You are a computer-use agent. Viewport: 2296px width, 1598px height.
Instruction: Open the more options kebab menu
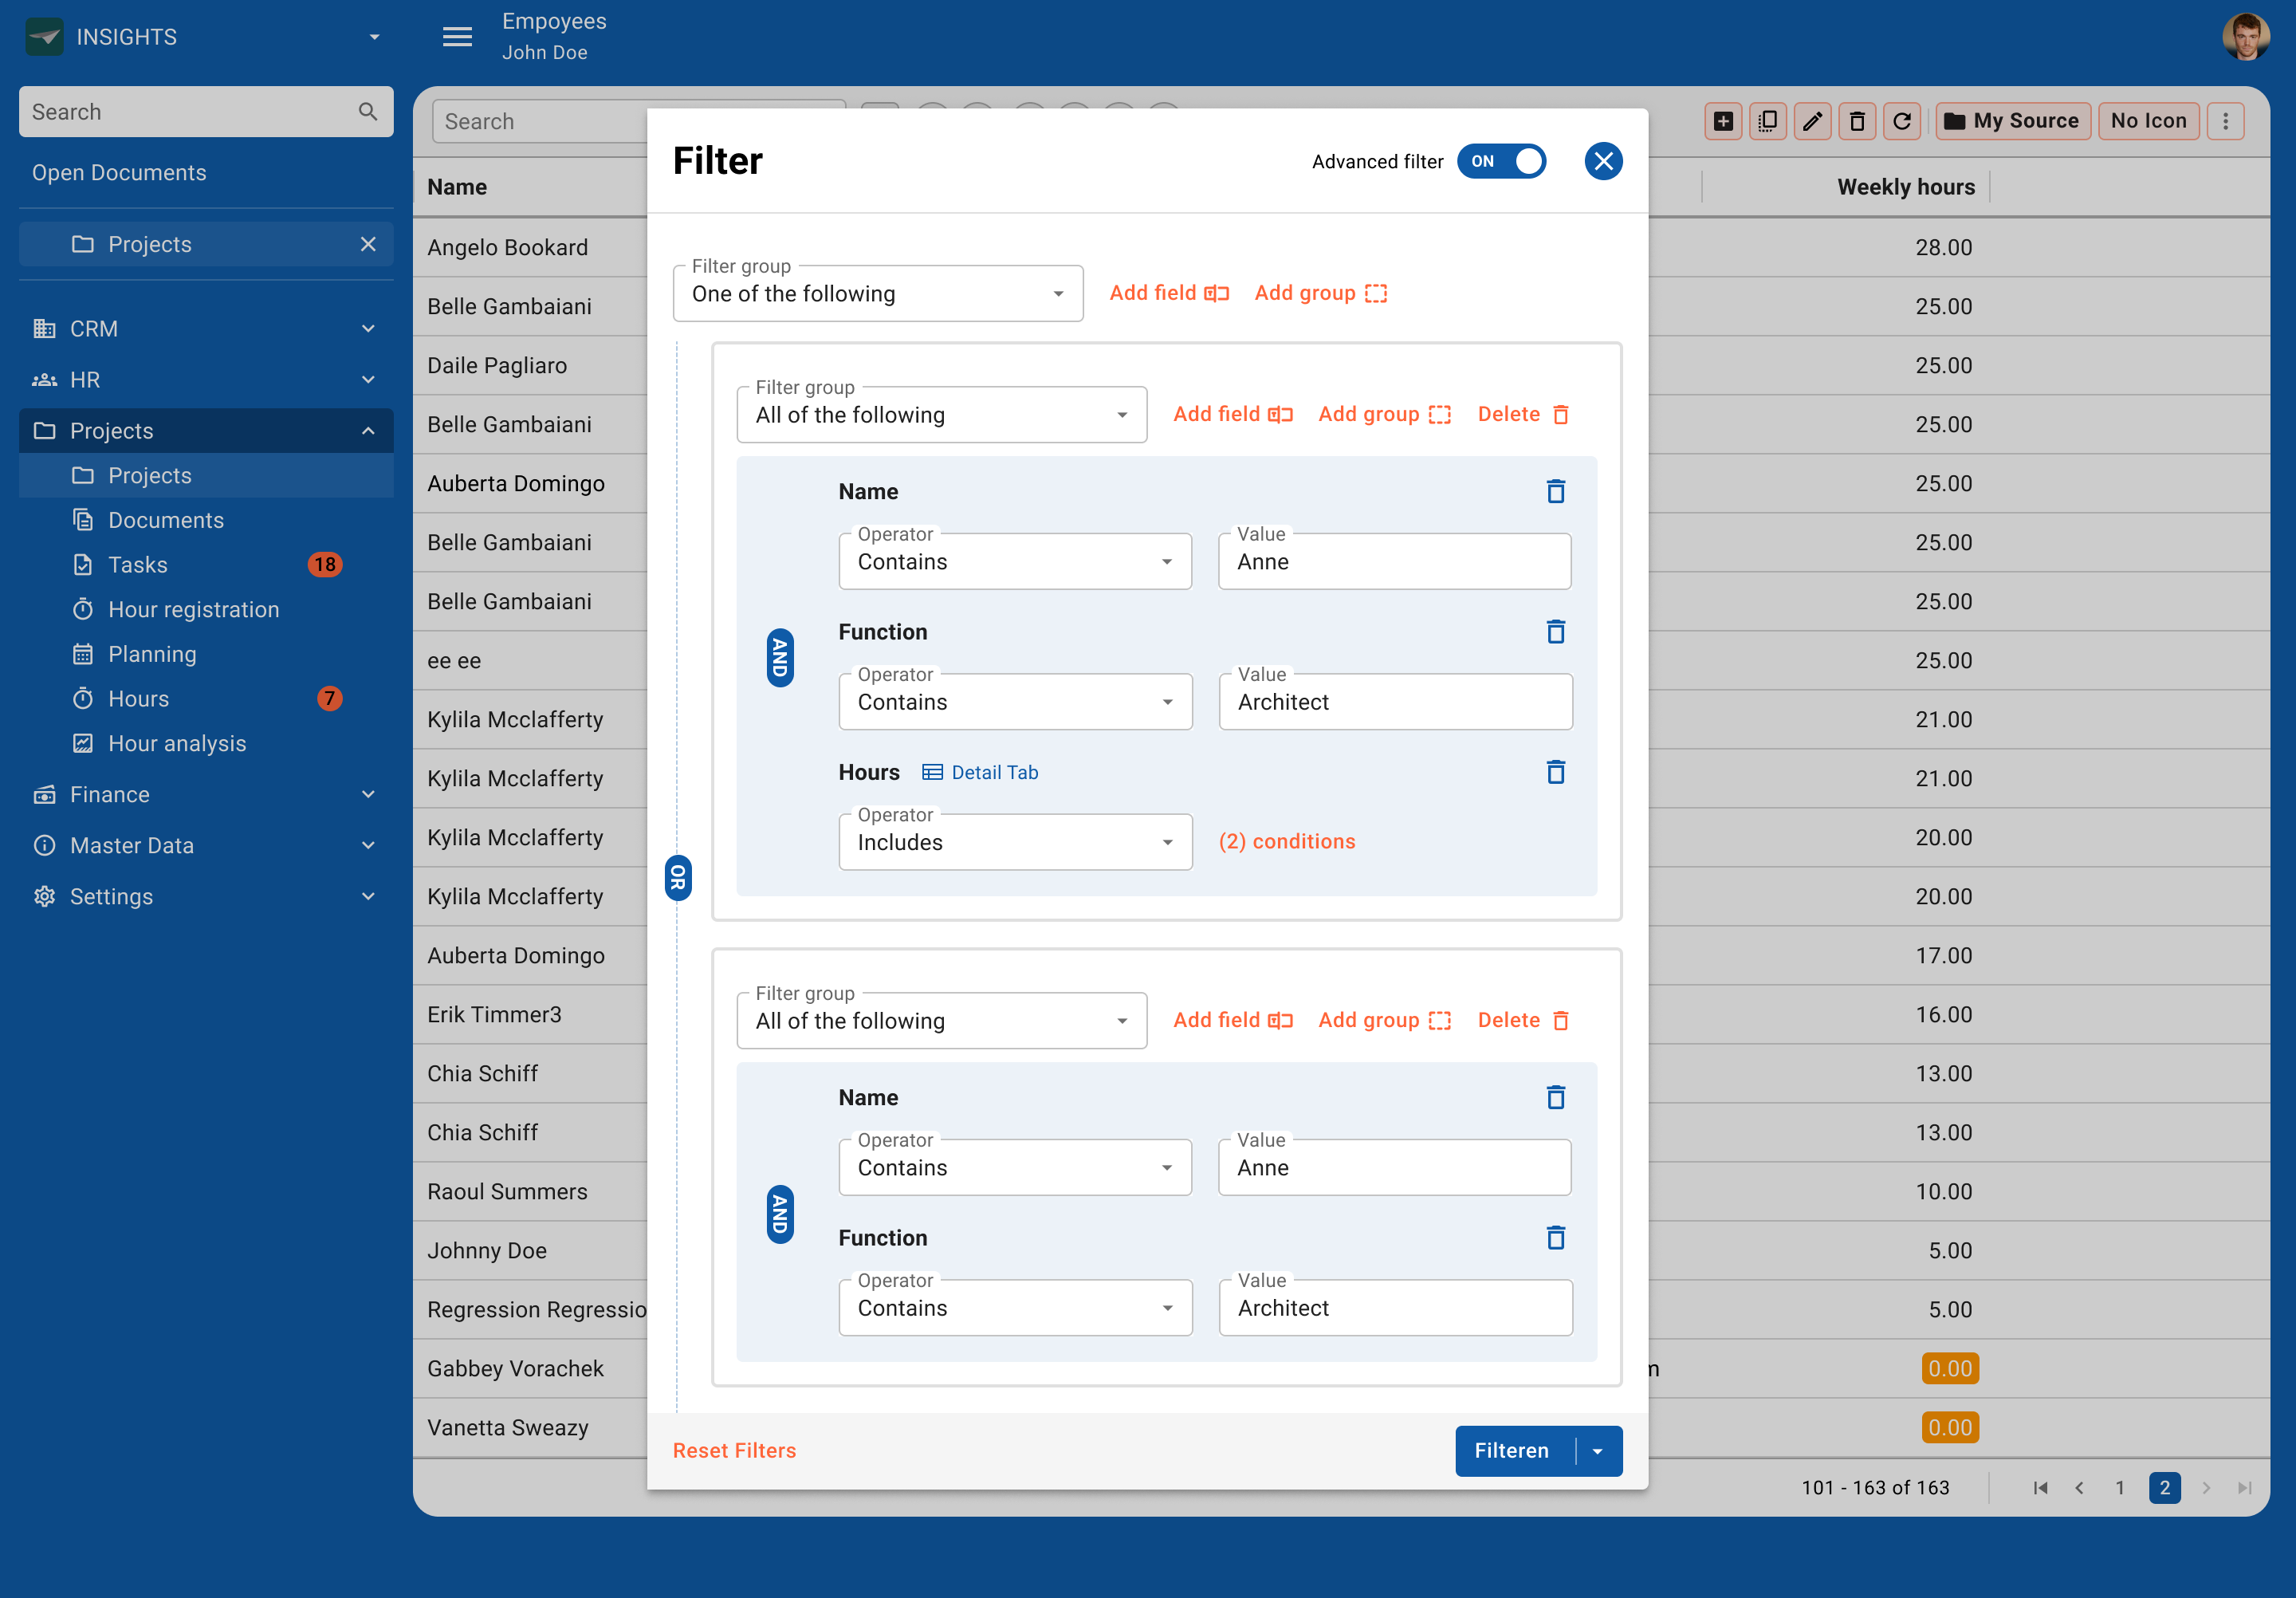[x=2225, y=121]
